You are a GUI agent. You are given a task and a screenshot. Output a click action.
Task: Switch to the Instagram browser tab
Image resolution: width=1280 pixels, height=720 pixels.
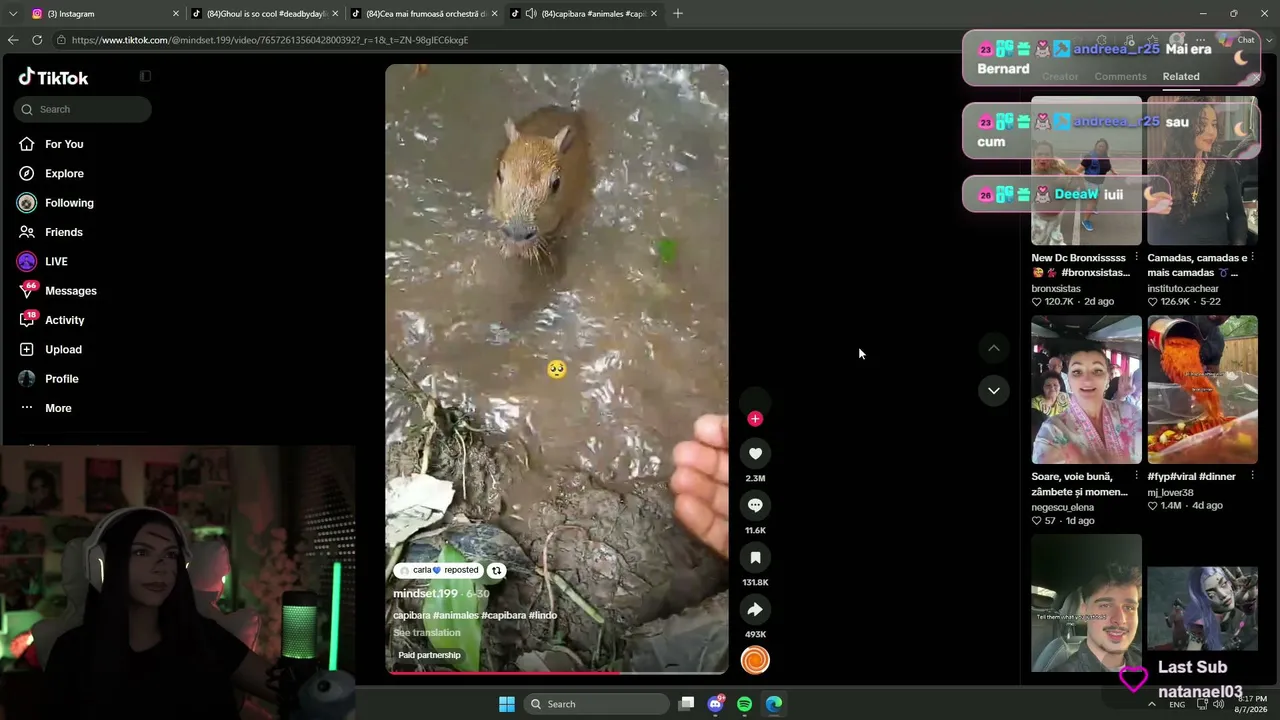coord(105,14)
